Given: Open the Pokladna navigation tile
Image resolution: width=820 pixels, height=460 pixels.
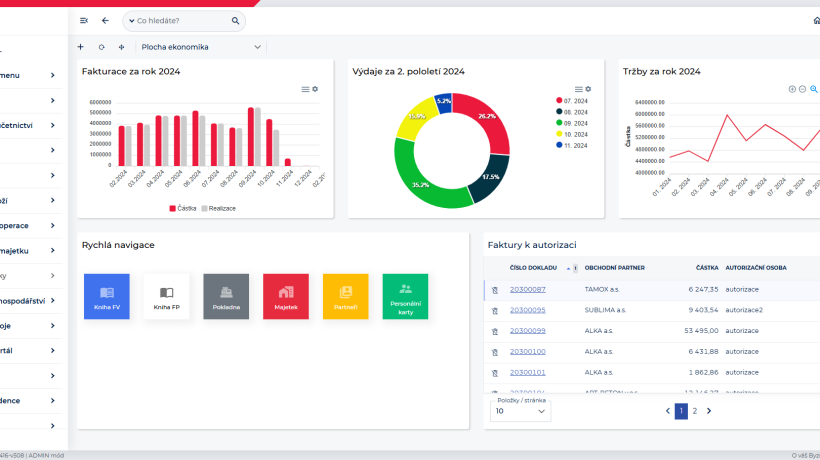Looking at the screenshot, I should pos(226,296).
